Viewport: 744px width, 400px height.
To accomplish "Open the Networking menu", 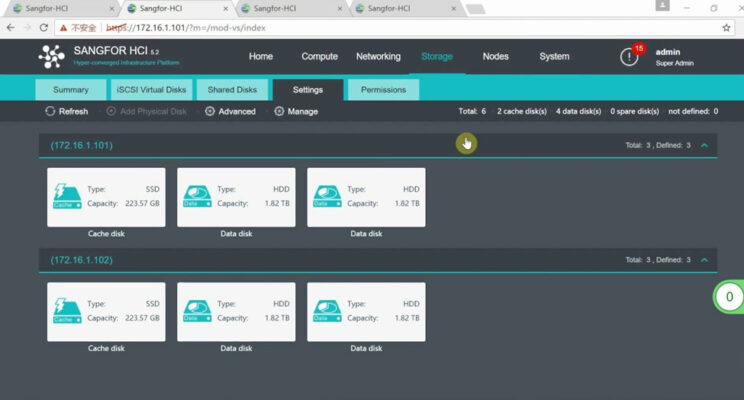I will tap(378, 56).
